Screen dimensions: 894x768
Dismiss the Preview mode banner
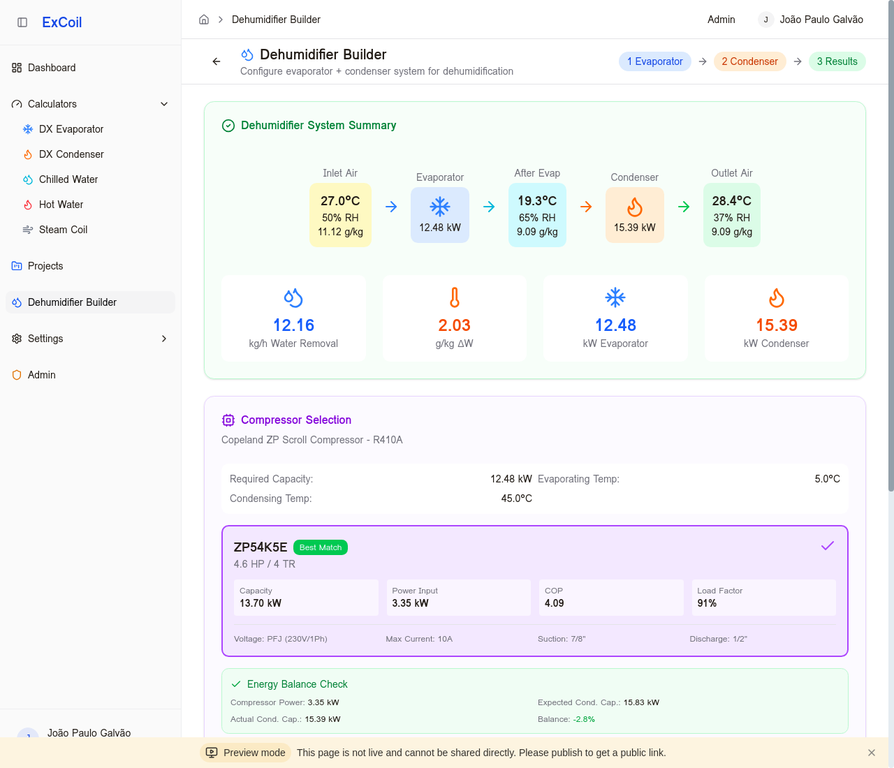coord(871,753)
